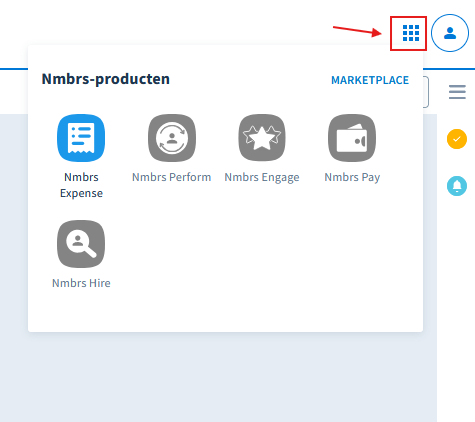Open the user profile menu
This screenshot has width=475, height=422.
point(450,33)
